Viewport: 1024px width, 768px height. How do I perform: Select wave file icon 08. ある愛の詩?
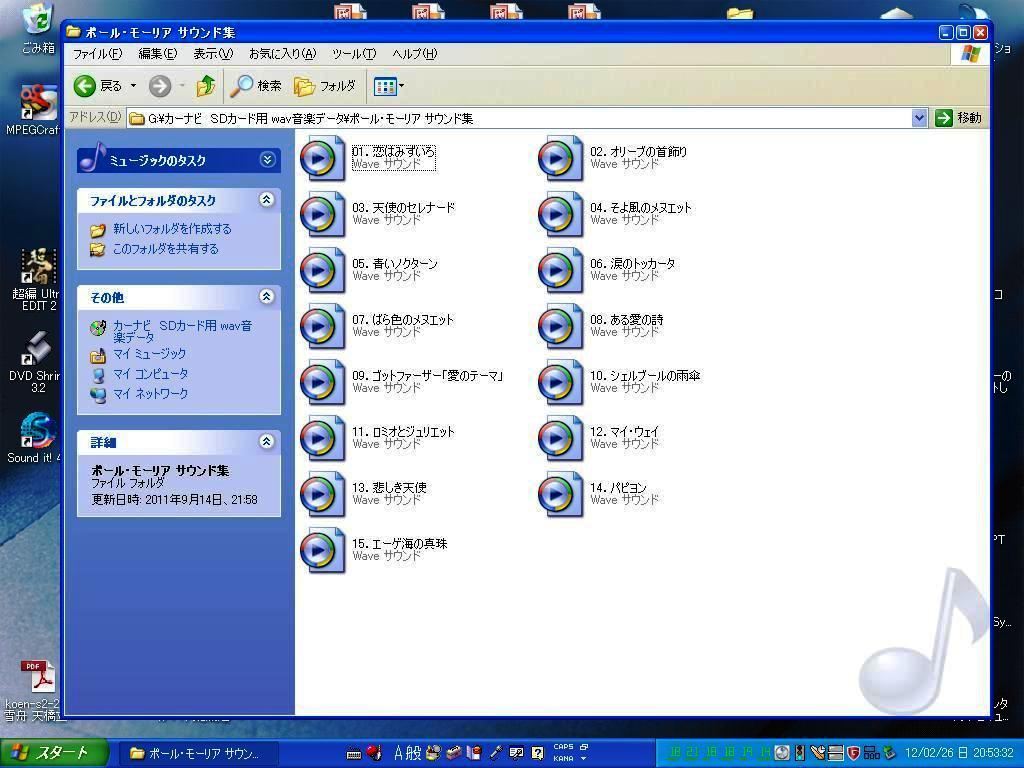point(560,327)
